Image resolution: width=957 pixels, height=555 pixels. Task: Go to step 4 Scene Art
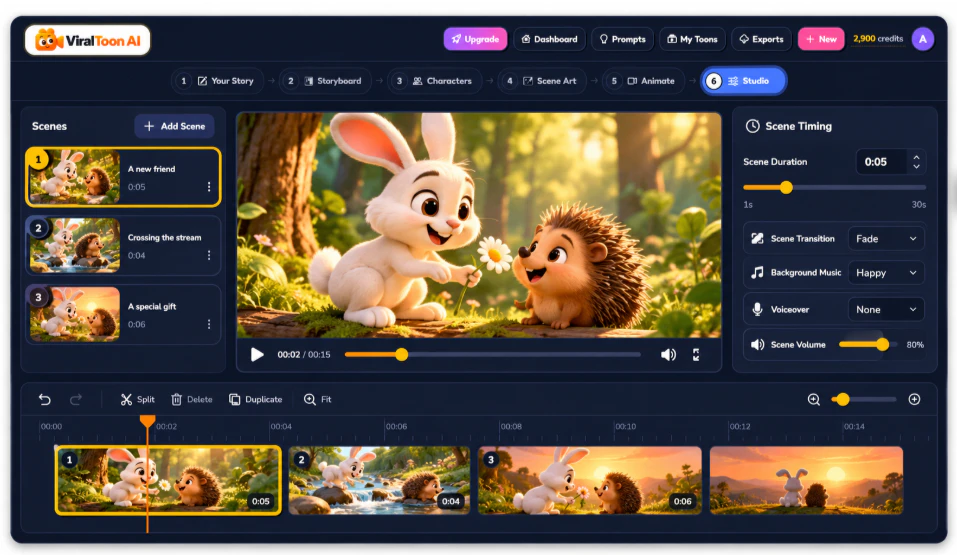(x=542, y=81)
